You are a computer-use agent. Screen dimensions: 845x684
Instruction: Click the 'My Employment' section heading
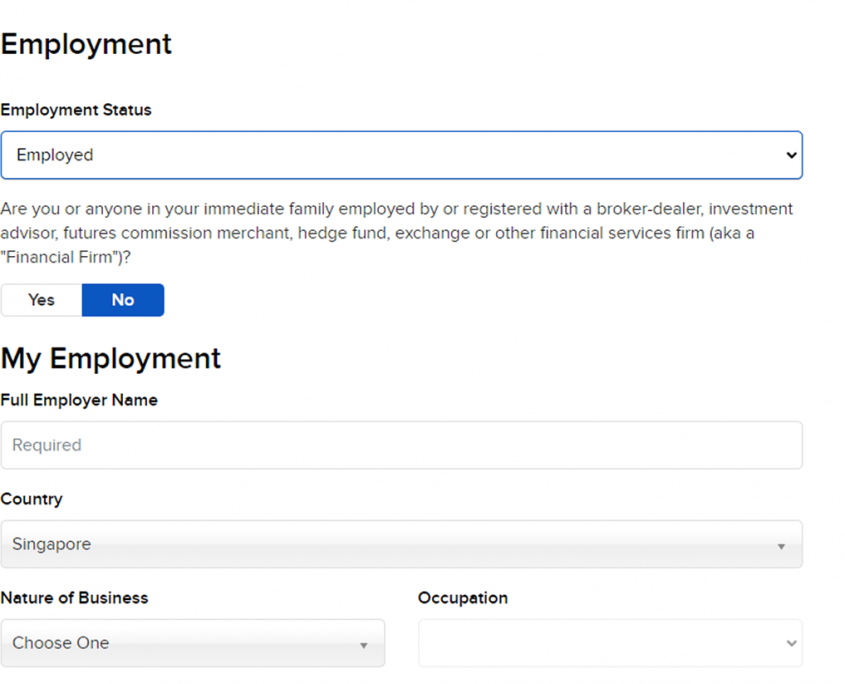click(x=111, y=358)
